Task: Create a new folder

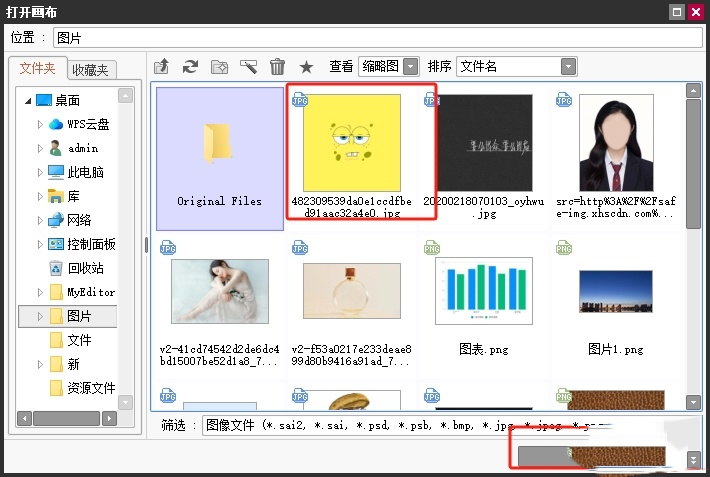Action: tap(220, 67)
